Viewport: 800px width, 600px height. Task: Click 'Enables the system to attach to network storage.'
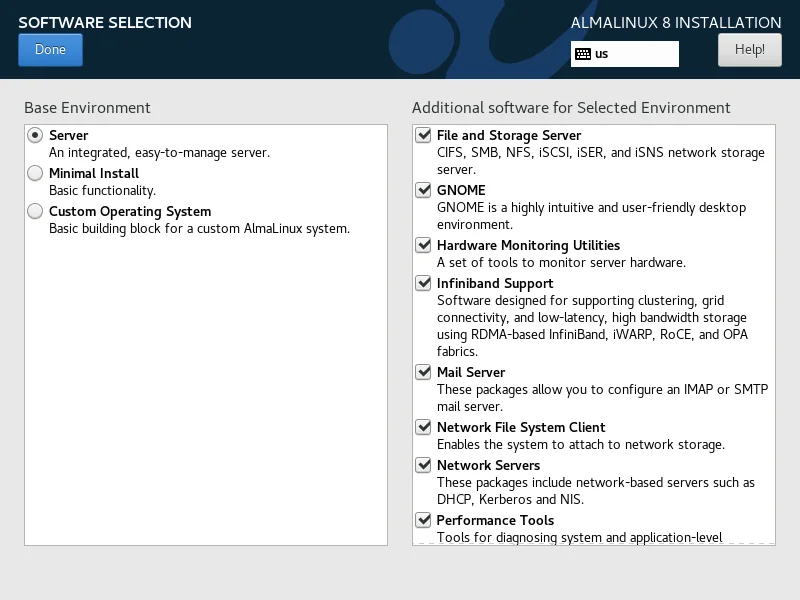[581, 444]
